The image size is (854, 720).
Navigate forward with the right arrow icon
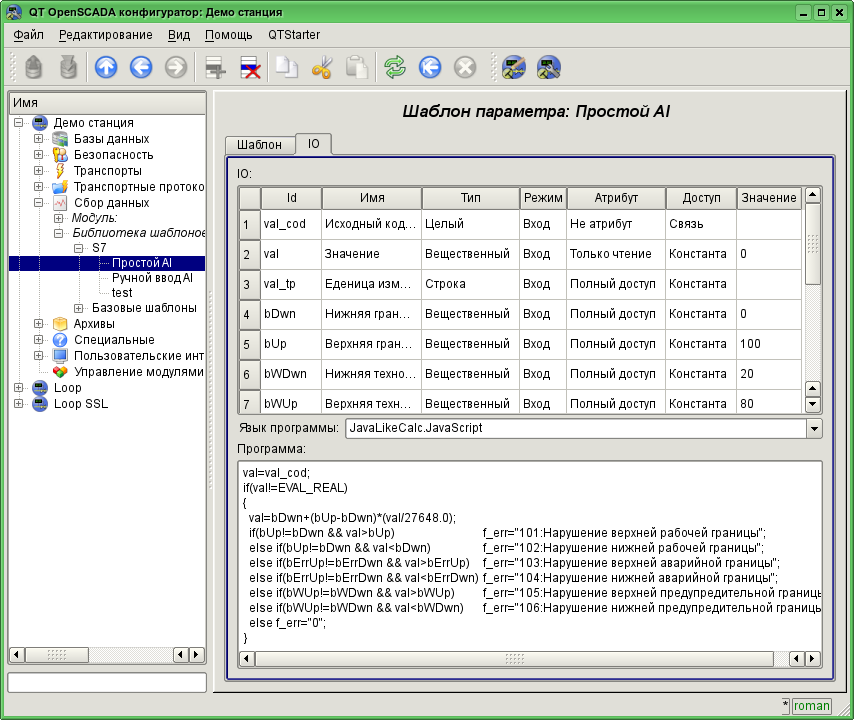pyautogui.click(x=175, y=68)
